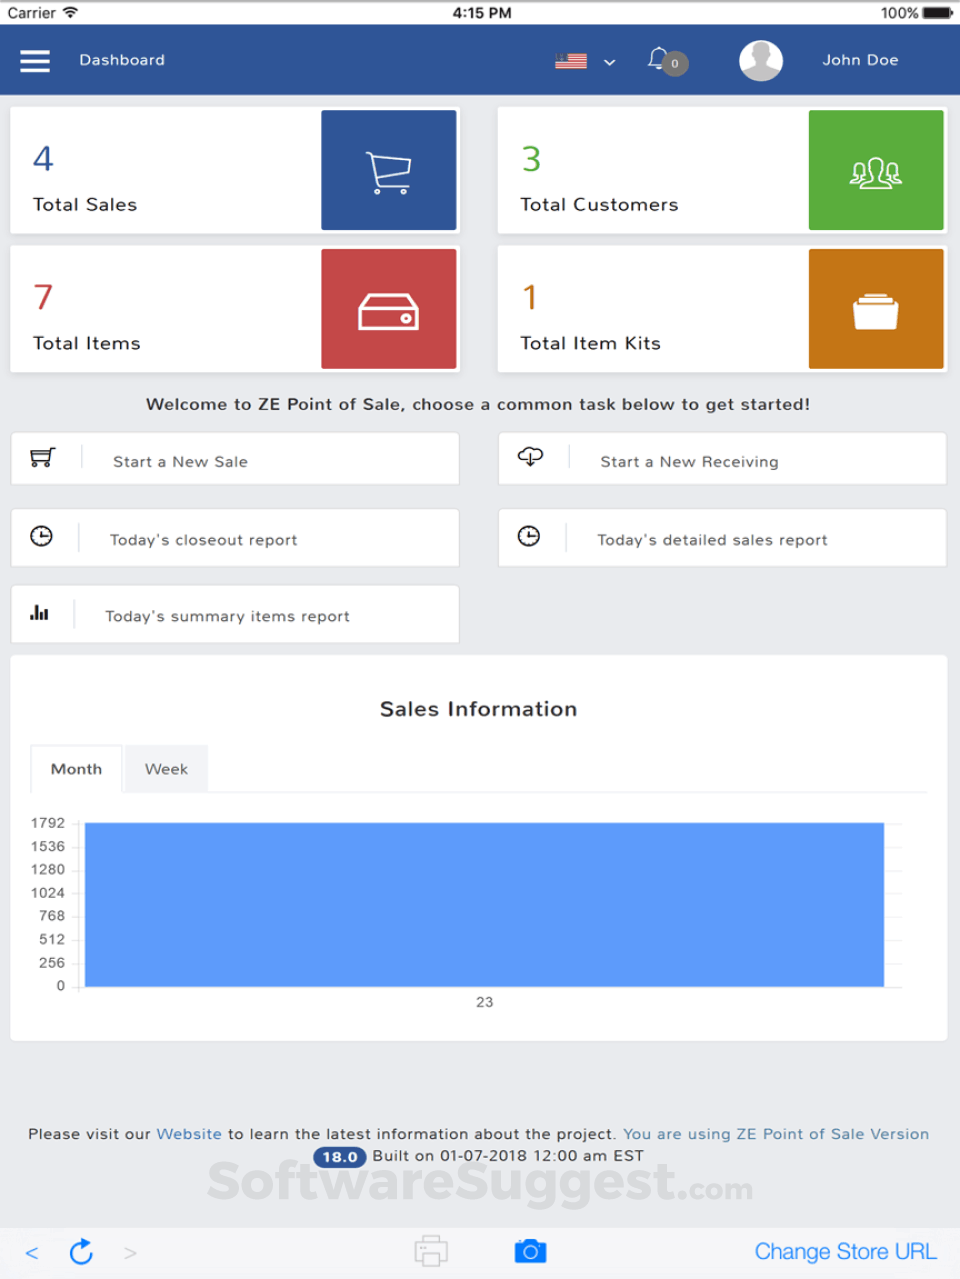Tap the printer icon in bottom bar
The width and height of the screenshot is (960, 1279).
coord(431,1251)
